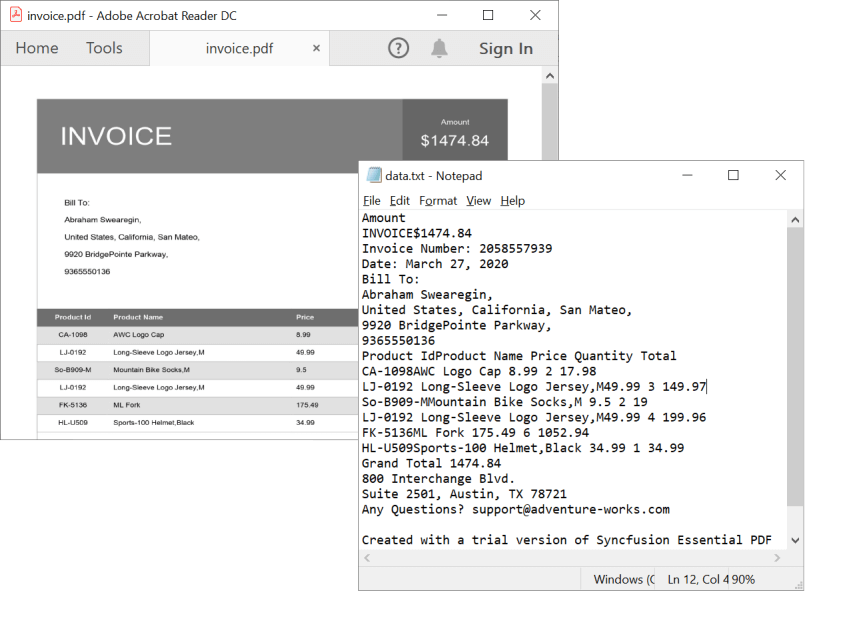Click 'INVOICE$1474.84' line in Notepad

coord(417,233)
